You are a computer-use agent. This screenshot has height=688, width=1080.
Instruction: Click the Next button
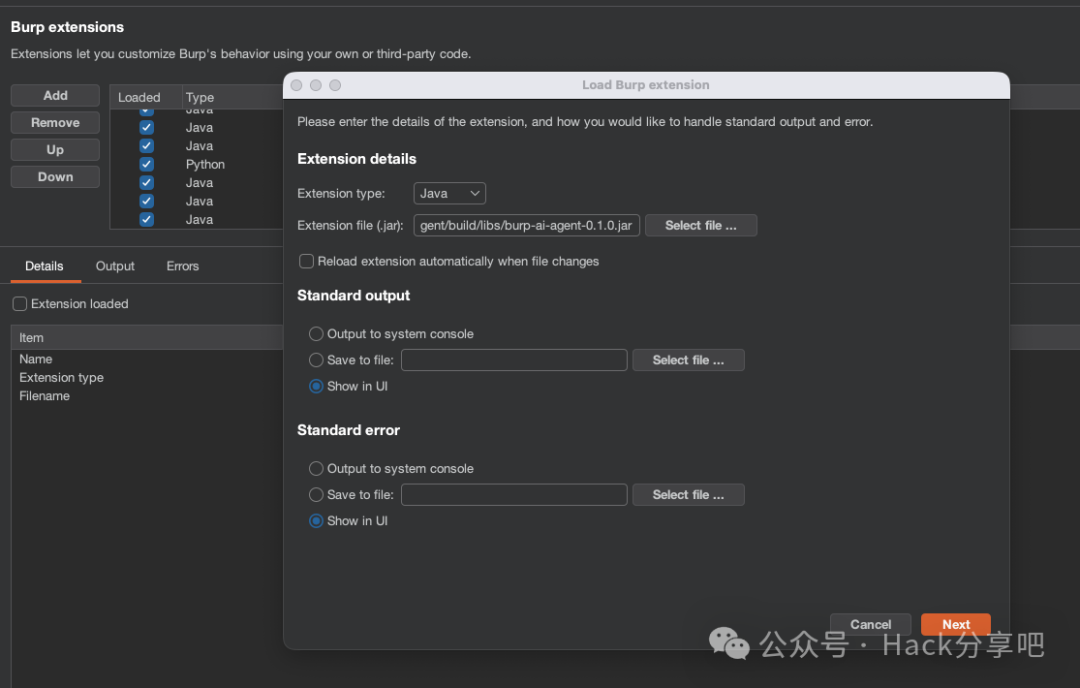point(955,623)
